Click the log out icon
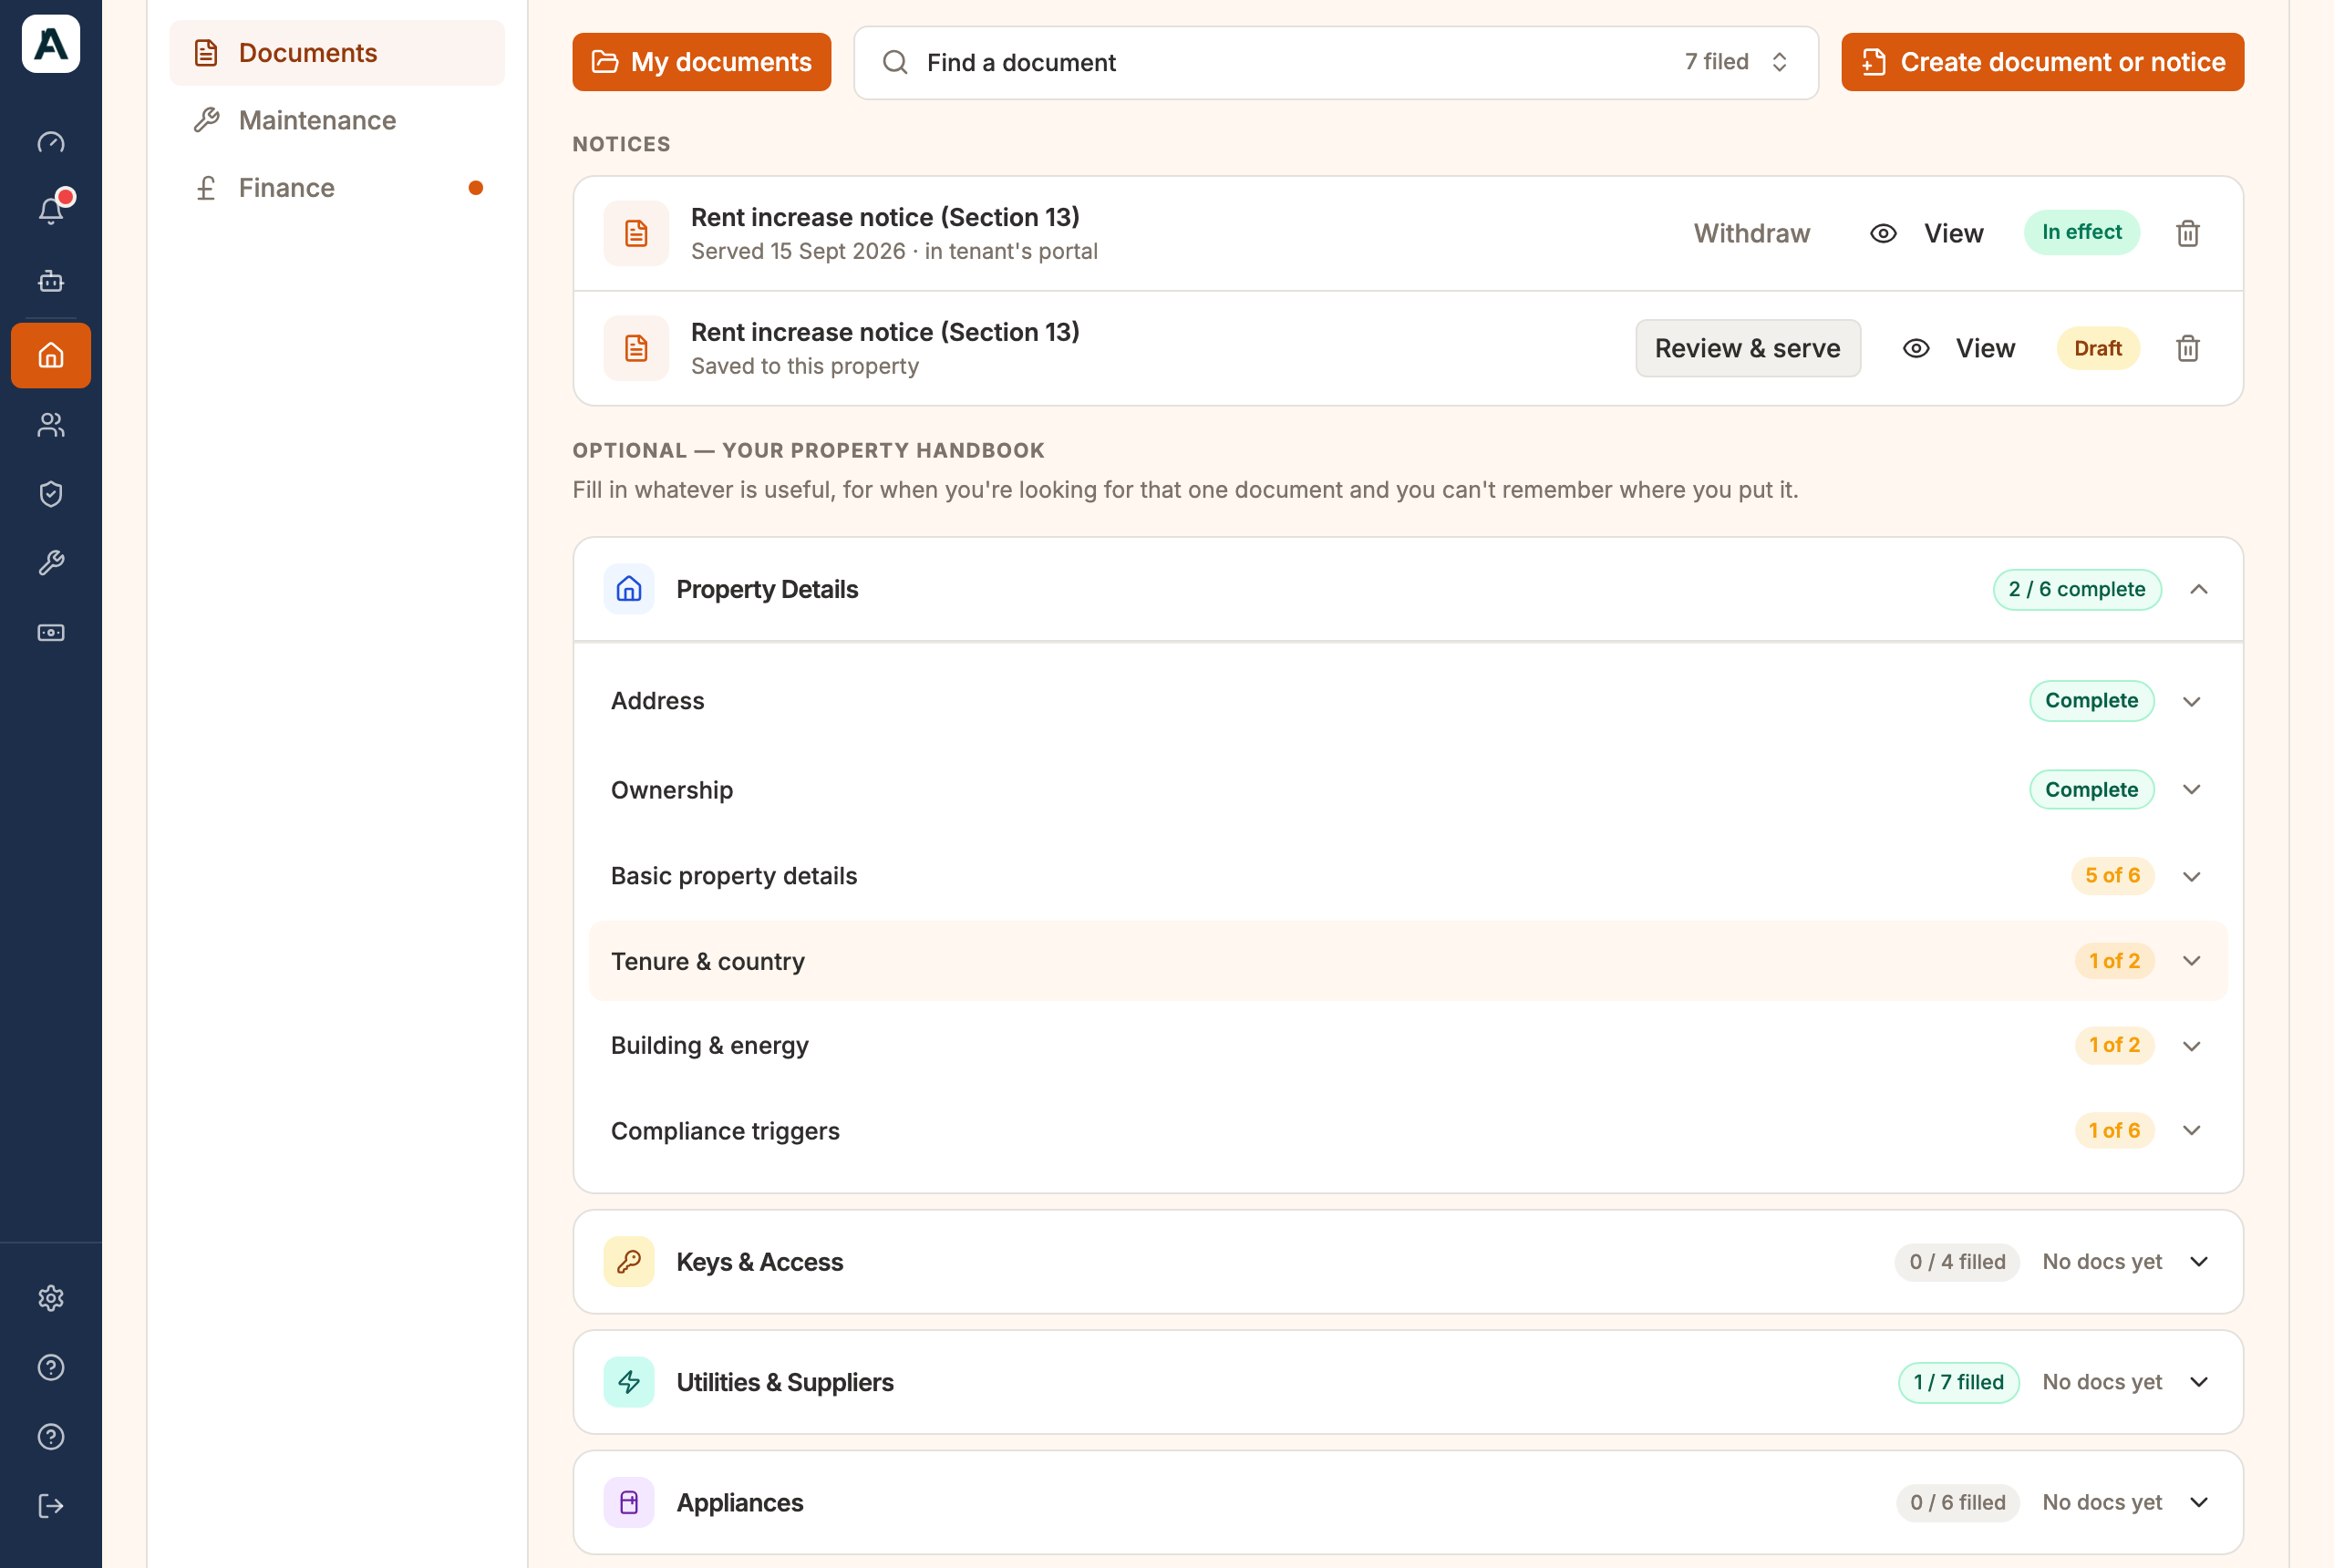The width and height of the screenshot is (2334, 1568). pyautogui.click(x=51, y=1505)
